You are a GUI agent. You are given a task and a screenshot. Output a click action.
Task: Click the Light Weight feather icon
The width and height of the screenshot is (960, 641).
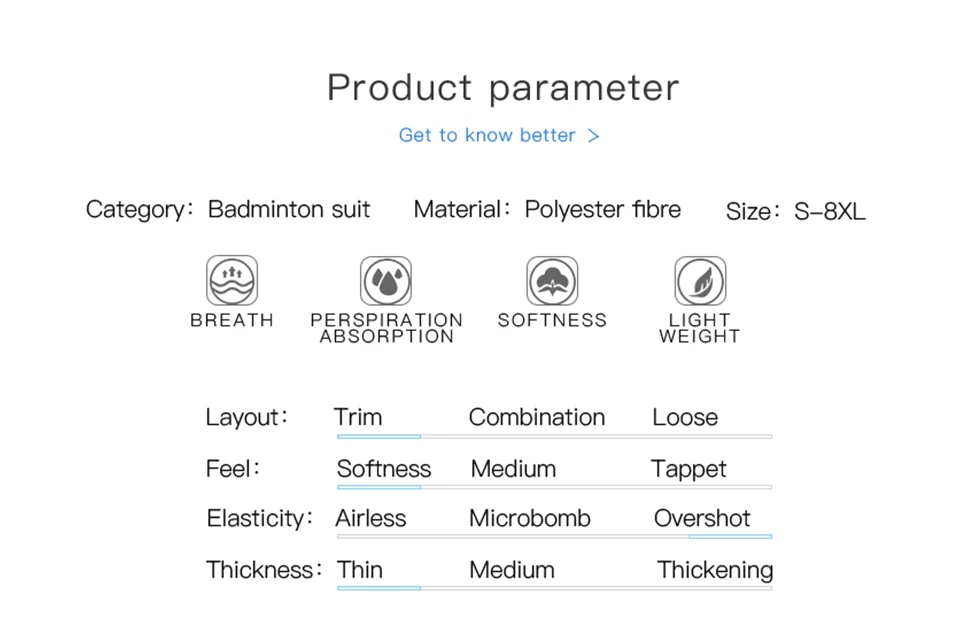pos(700,281)
